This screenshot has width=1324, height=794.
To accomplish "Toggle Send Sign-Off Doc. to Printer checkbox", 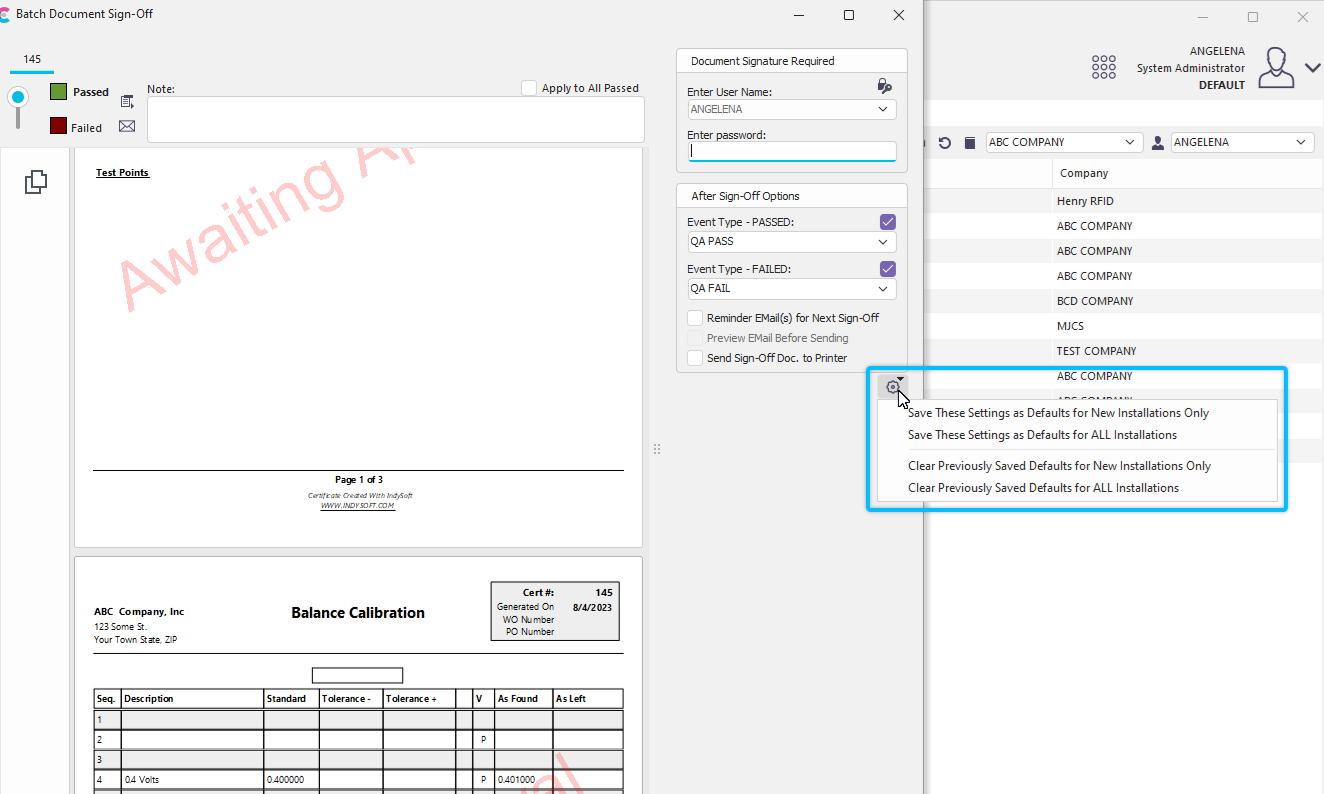I will (x=695, y=358).
